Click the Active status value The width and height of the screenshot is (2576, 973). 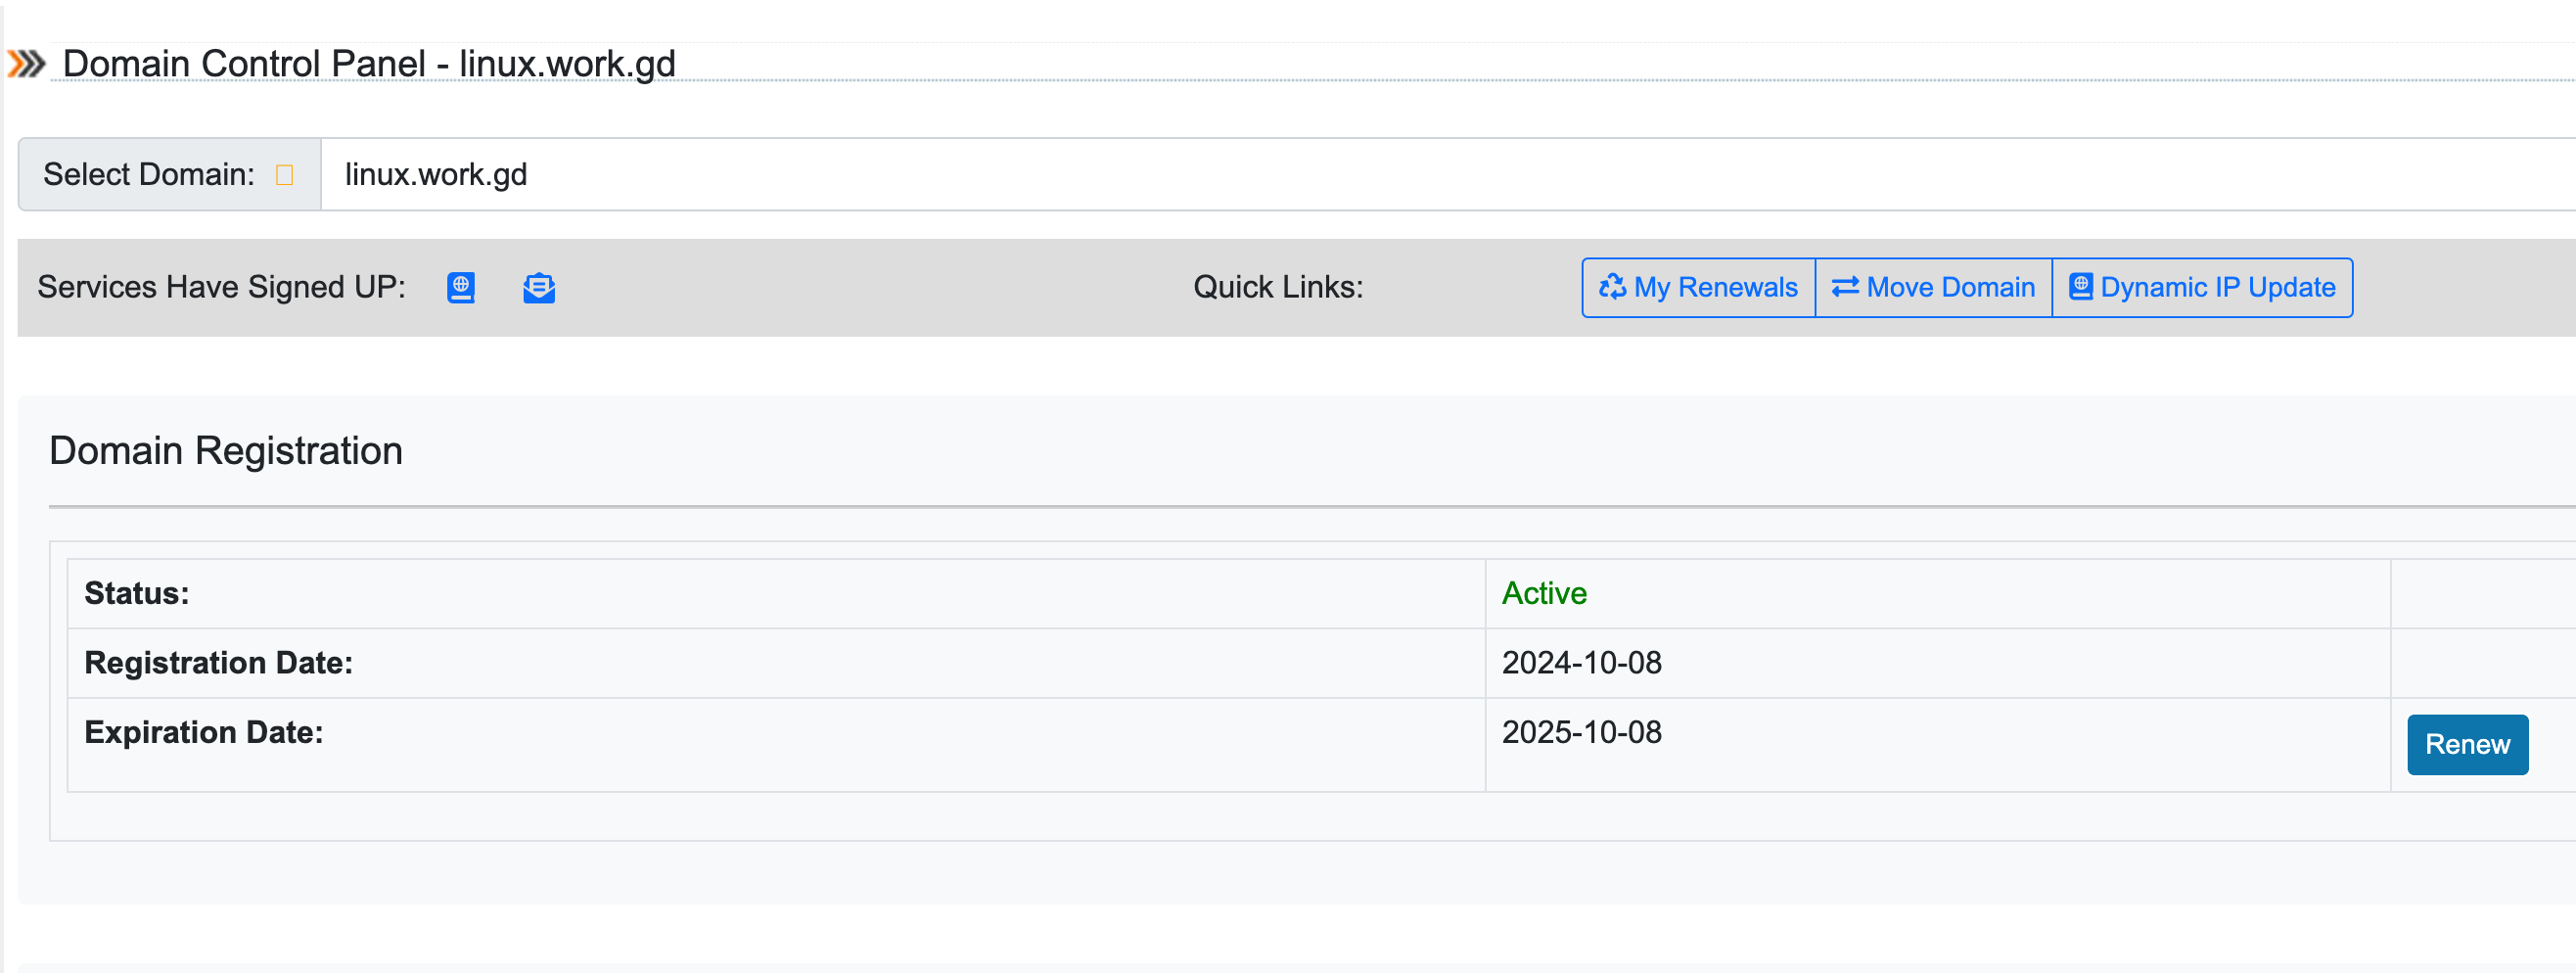(1544, 594)
